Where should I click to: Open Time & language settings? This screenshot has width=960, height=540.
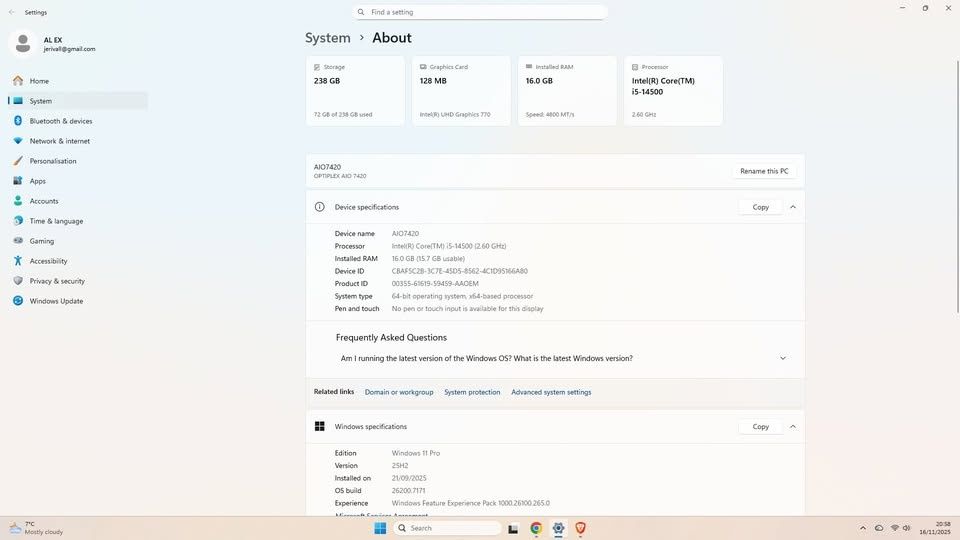coord(78,221)
